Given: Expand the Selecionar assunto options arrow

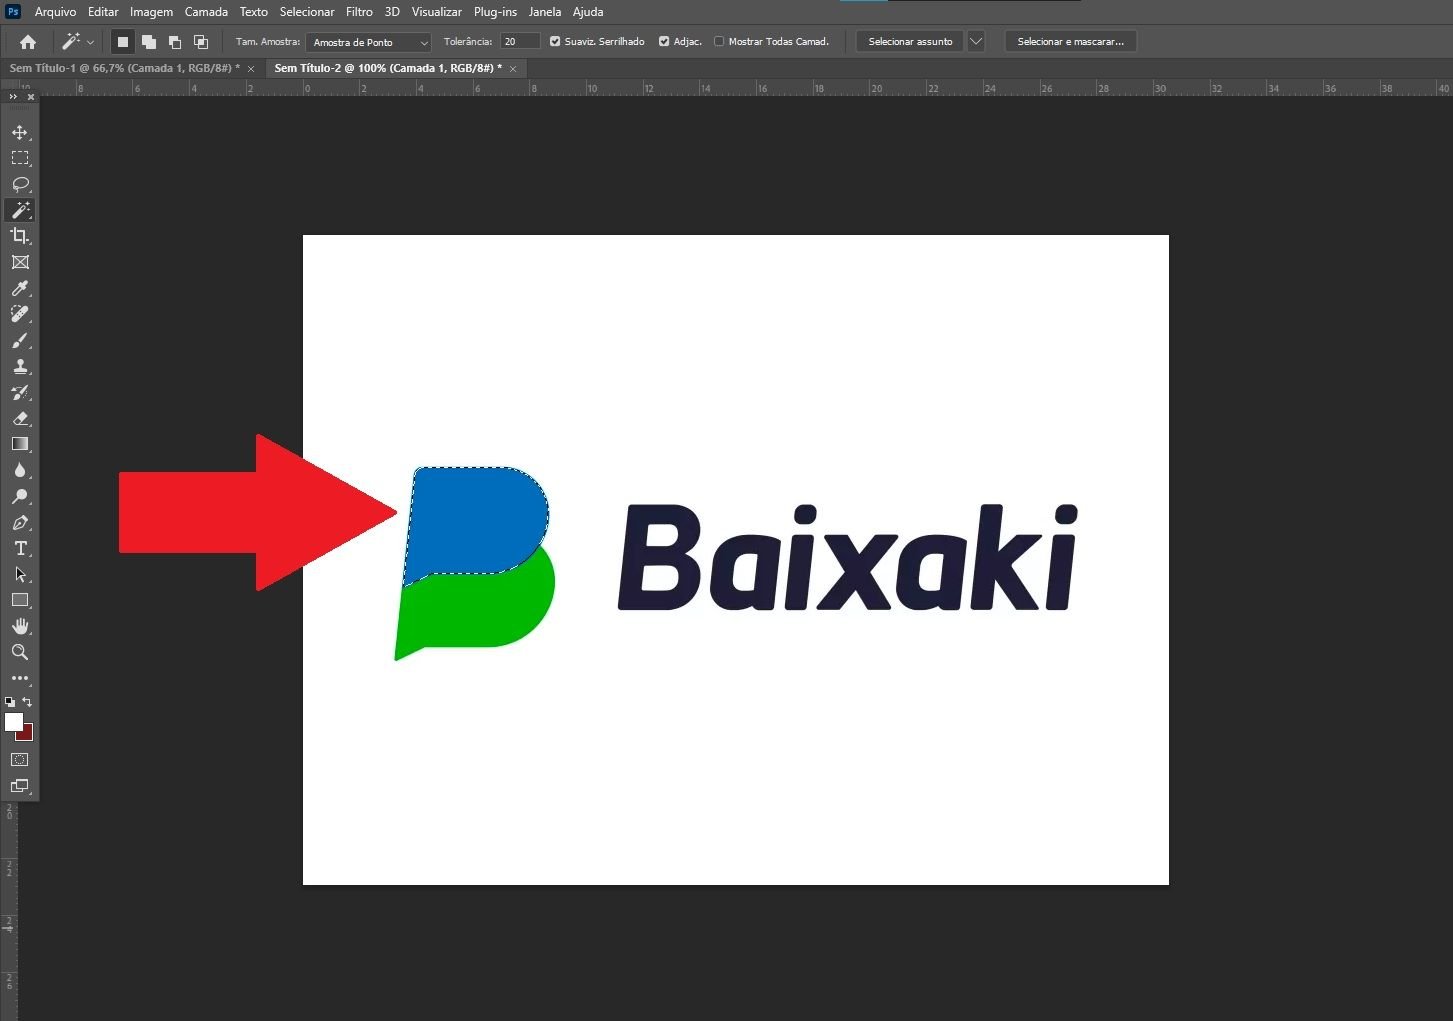Looking at the screenshot, I should coord(976,42).
